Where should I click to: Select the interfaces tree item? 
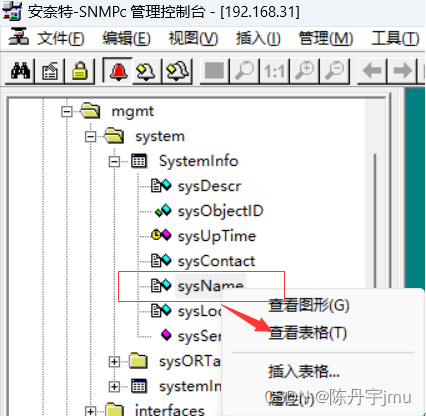click(x=169, y=410)
